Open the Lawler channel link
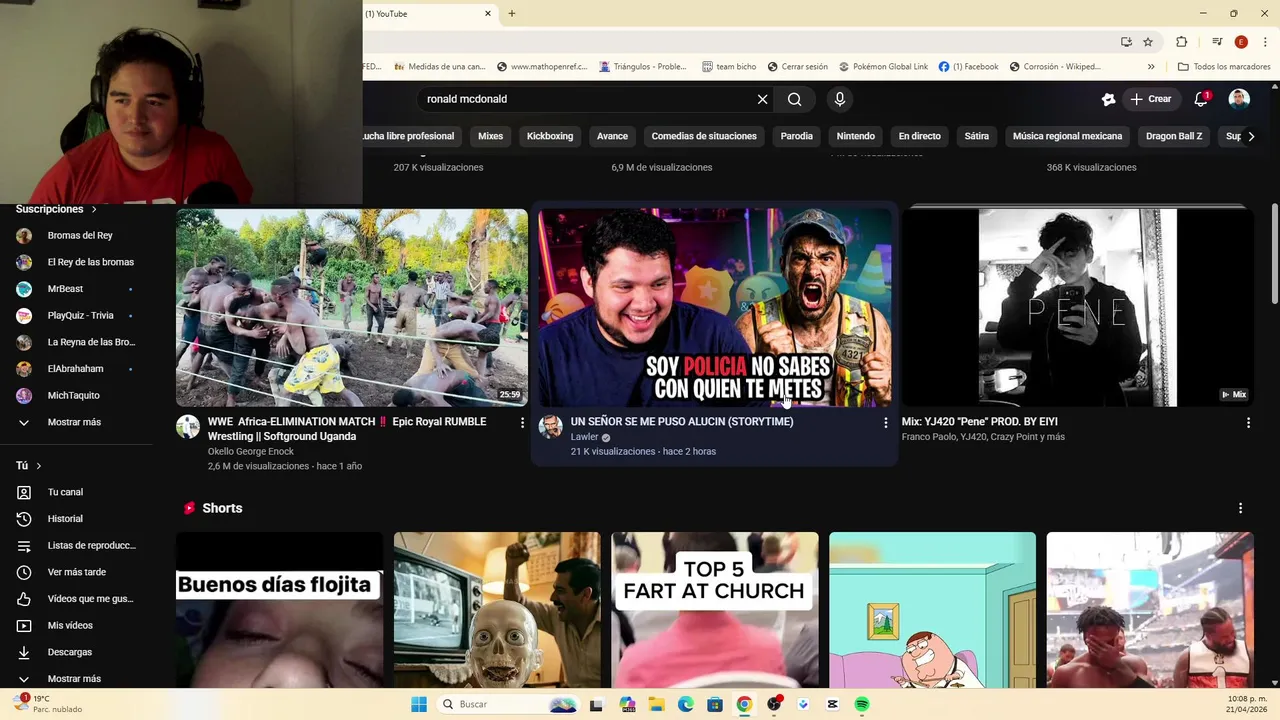The width and height of the screenshot is (1280, 720). 584,437
